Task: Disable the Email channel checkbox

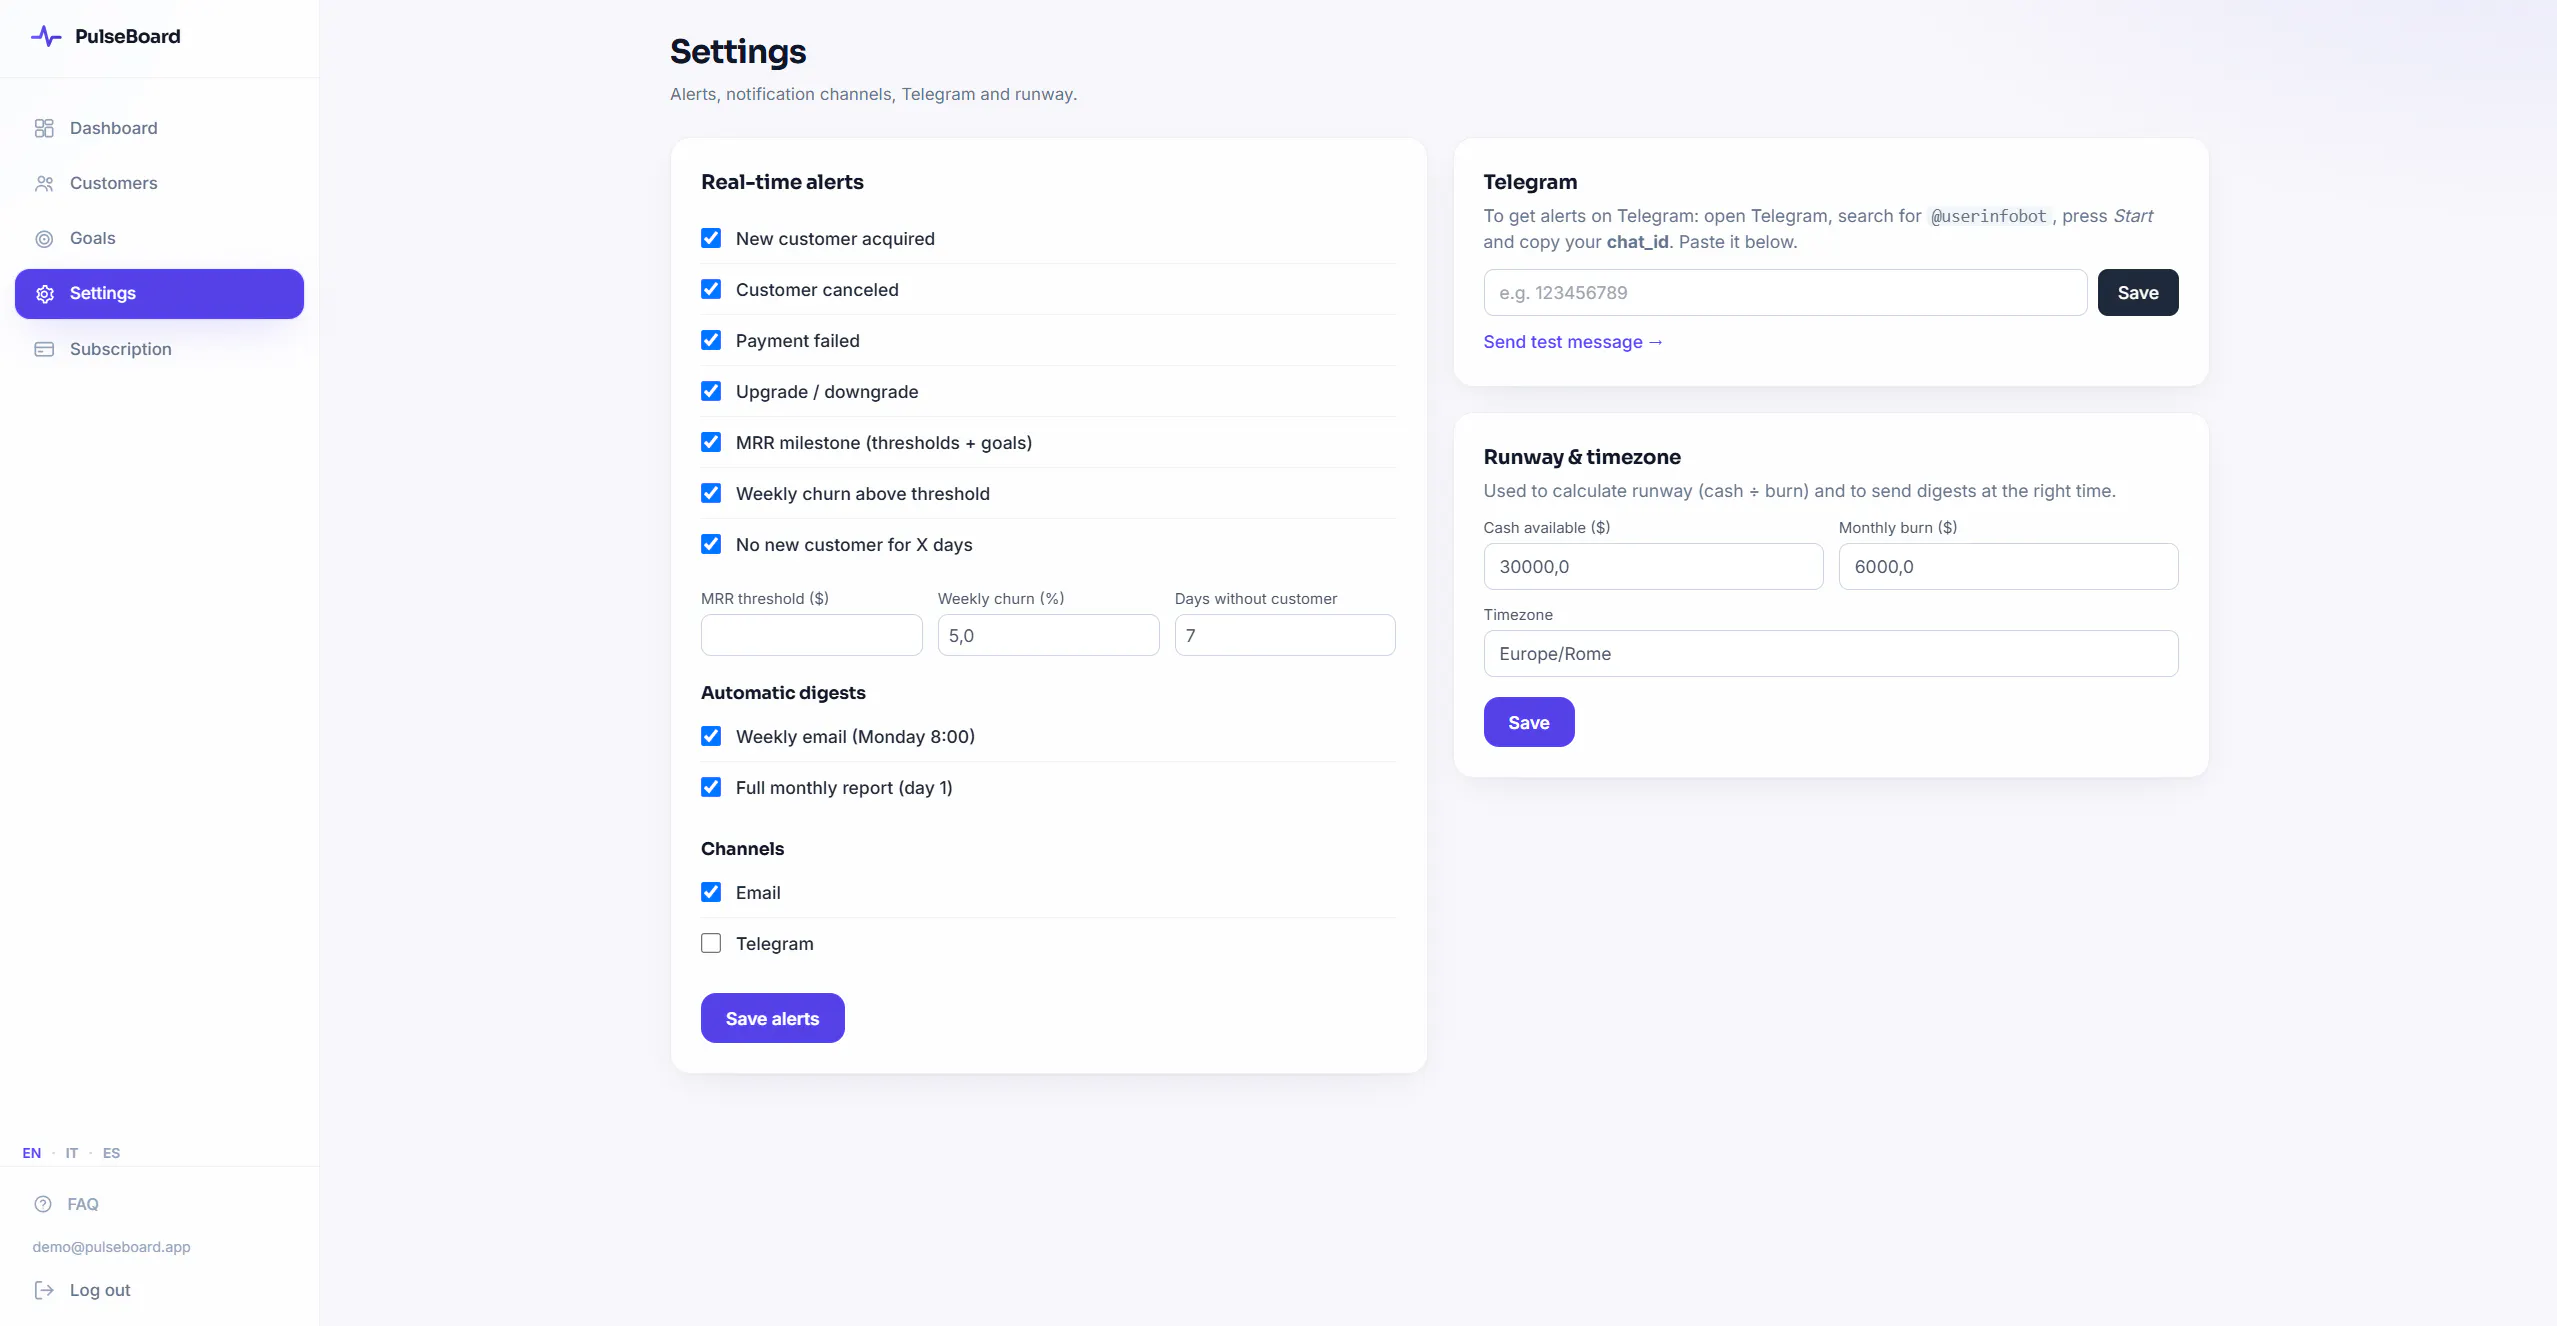Action: tap(711, 892)
